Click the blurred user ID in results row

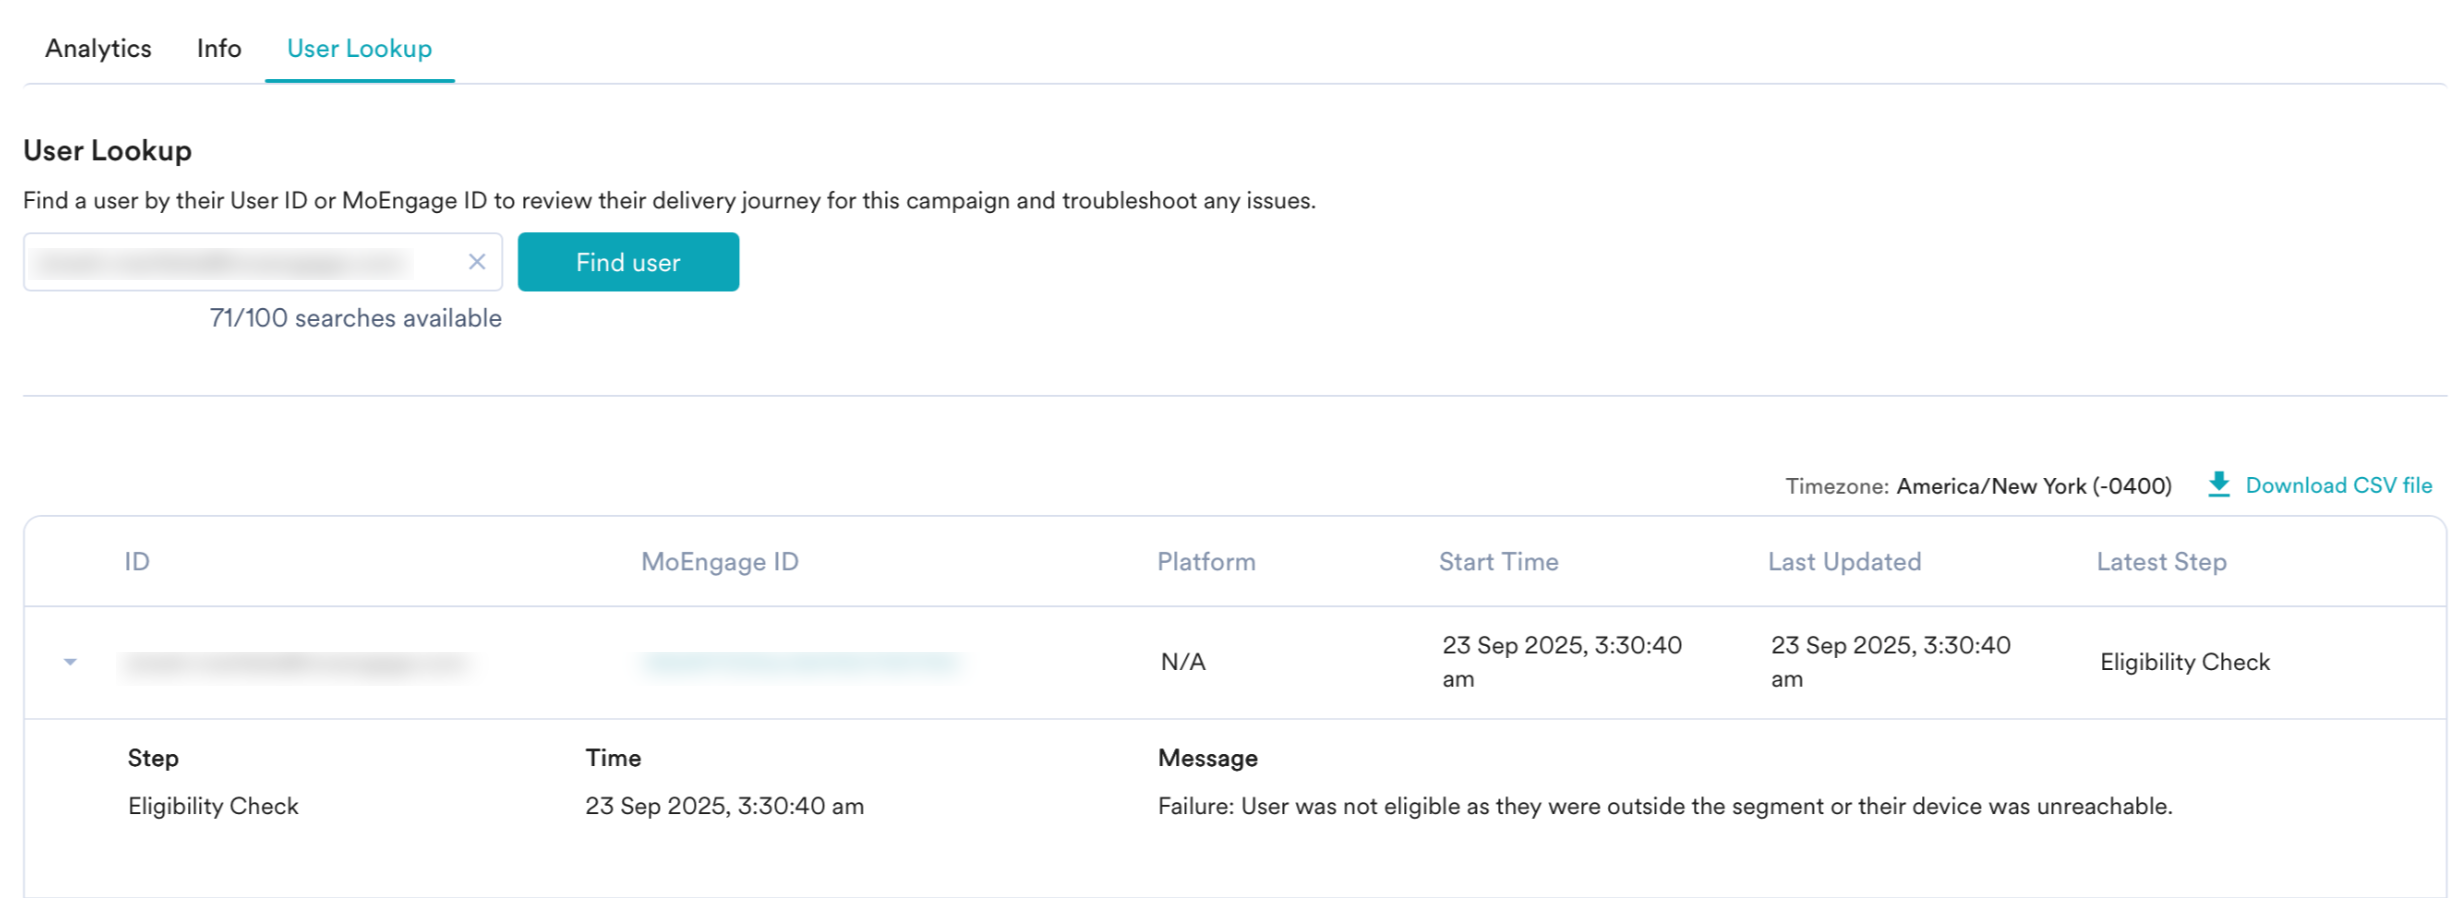coord(295,664)
